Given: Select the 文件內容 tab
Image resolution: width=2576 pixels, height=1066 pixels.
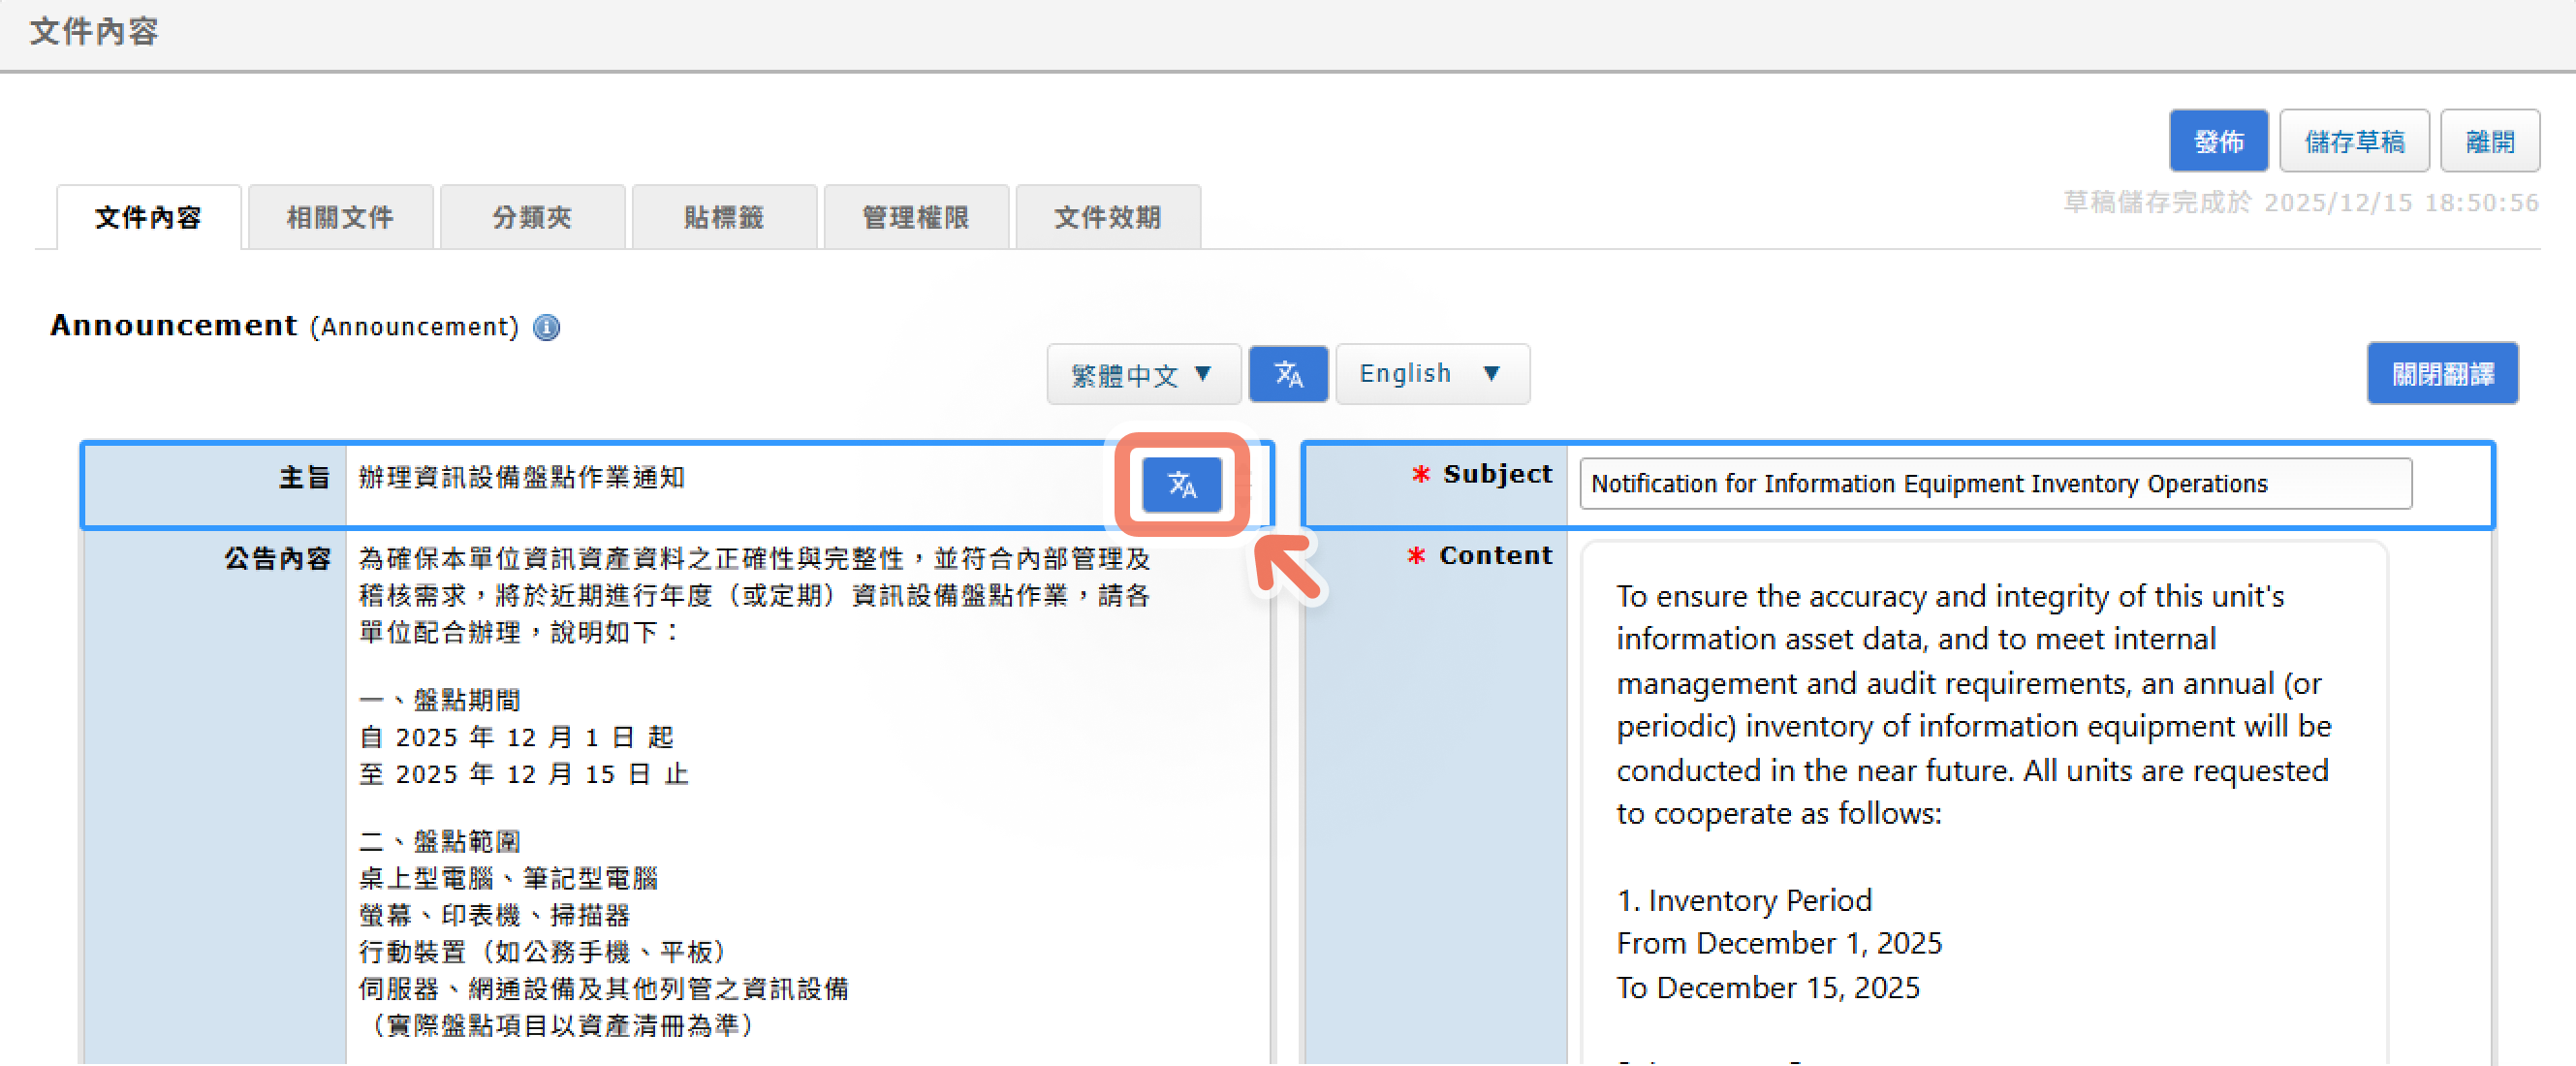Looking at the screenshot, I should pos(148,217).
